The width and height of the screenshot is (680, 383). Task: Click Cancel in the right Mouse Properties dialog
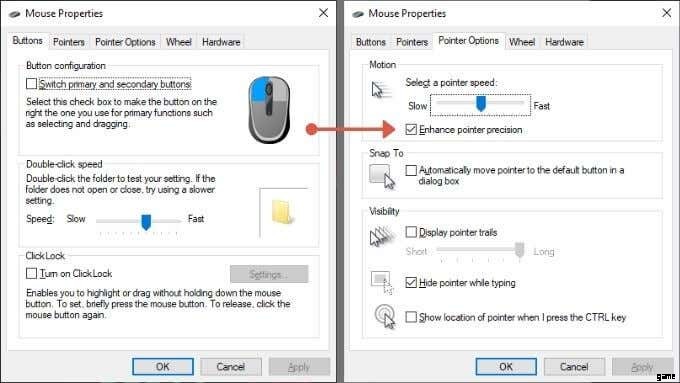pyautogui.click(x=574, y=367)
